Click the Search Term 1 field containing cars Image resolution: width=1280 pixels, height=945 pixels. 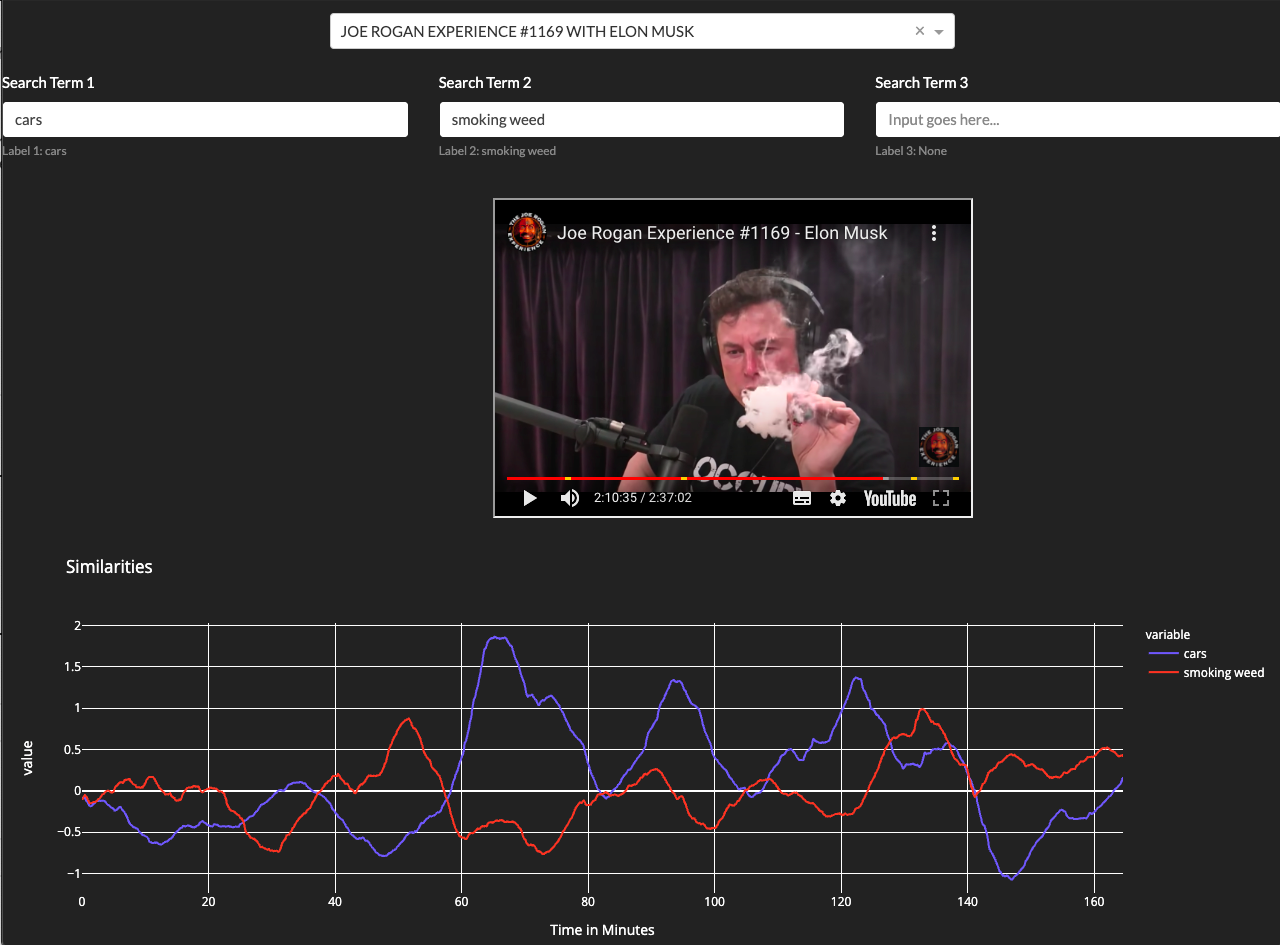coord(205,119)
